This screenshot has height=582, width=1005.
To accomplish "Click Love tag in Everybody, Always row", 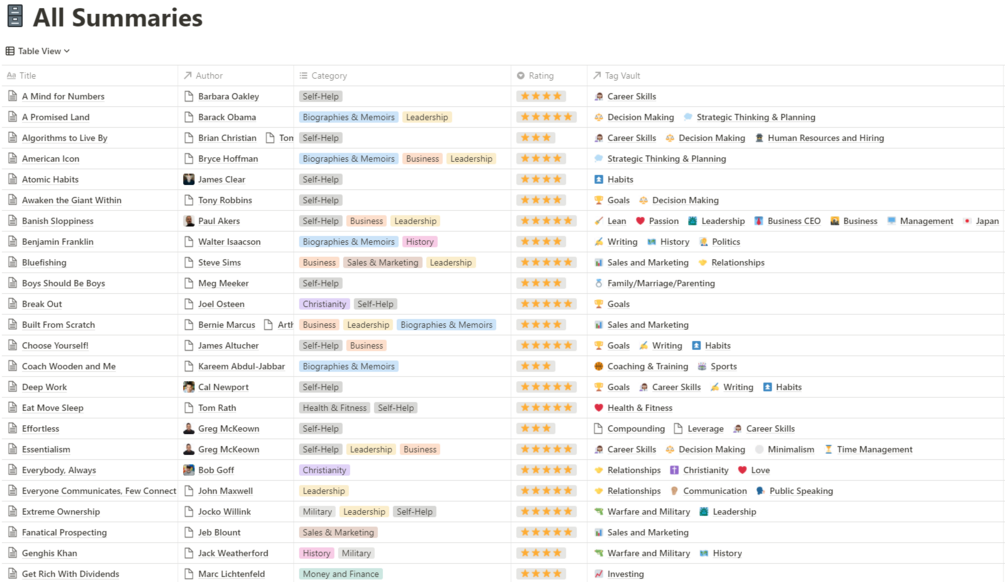I will coord(760,470).
